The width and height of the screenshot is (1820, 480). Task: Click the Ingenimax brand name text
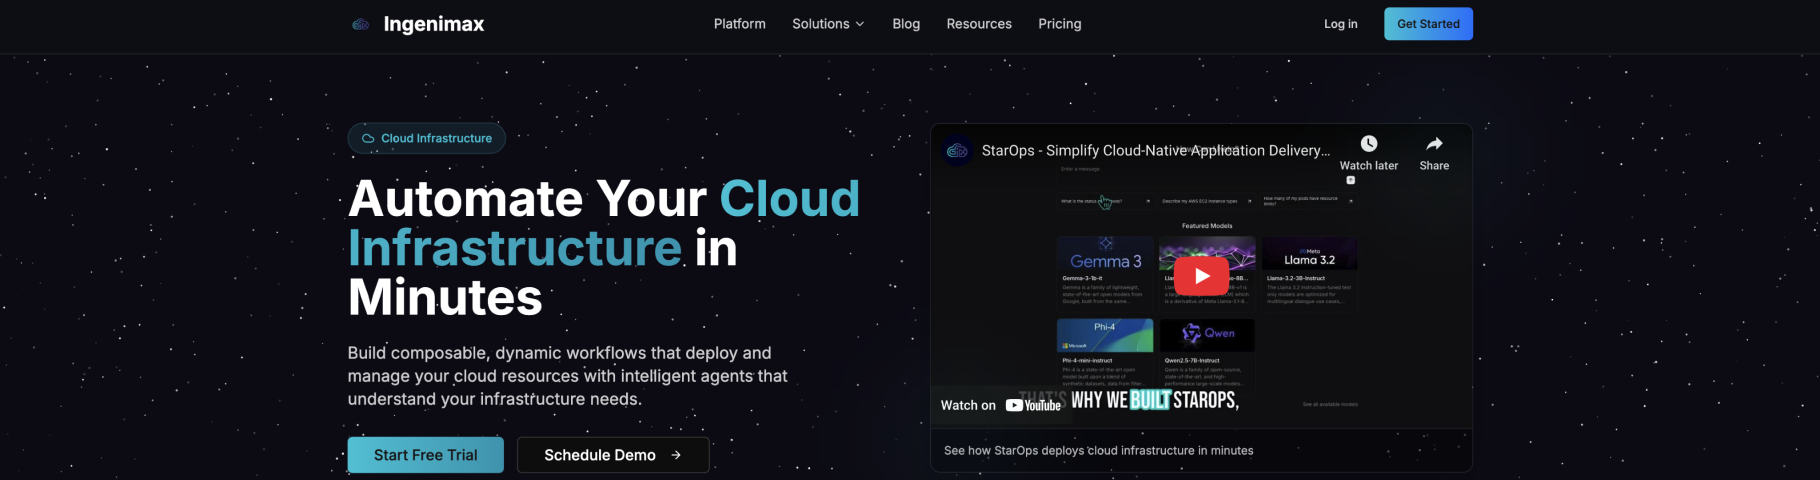tap(434, 24)
